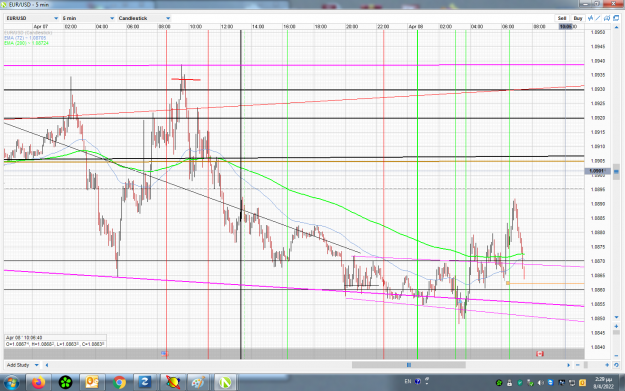
Task: Open Outlook from the taskbar
Action: (92, 383)
